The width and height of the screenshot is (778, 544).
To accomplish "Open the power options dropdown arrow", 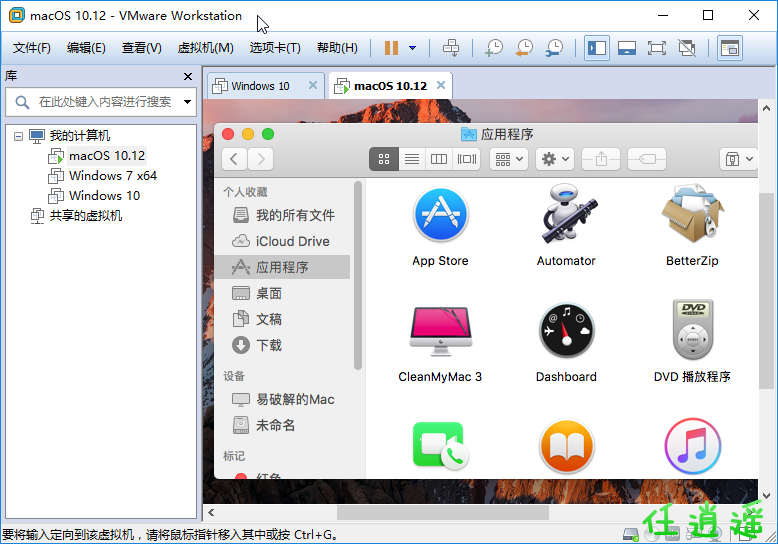I will tap(412, 48).
